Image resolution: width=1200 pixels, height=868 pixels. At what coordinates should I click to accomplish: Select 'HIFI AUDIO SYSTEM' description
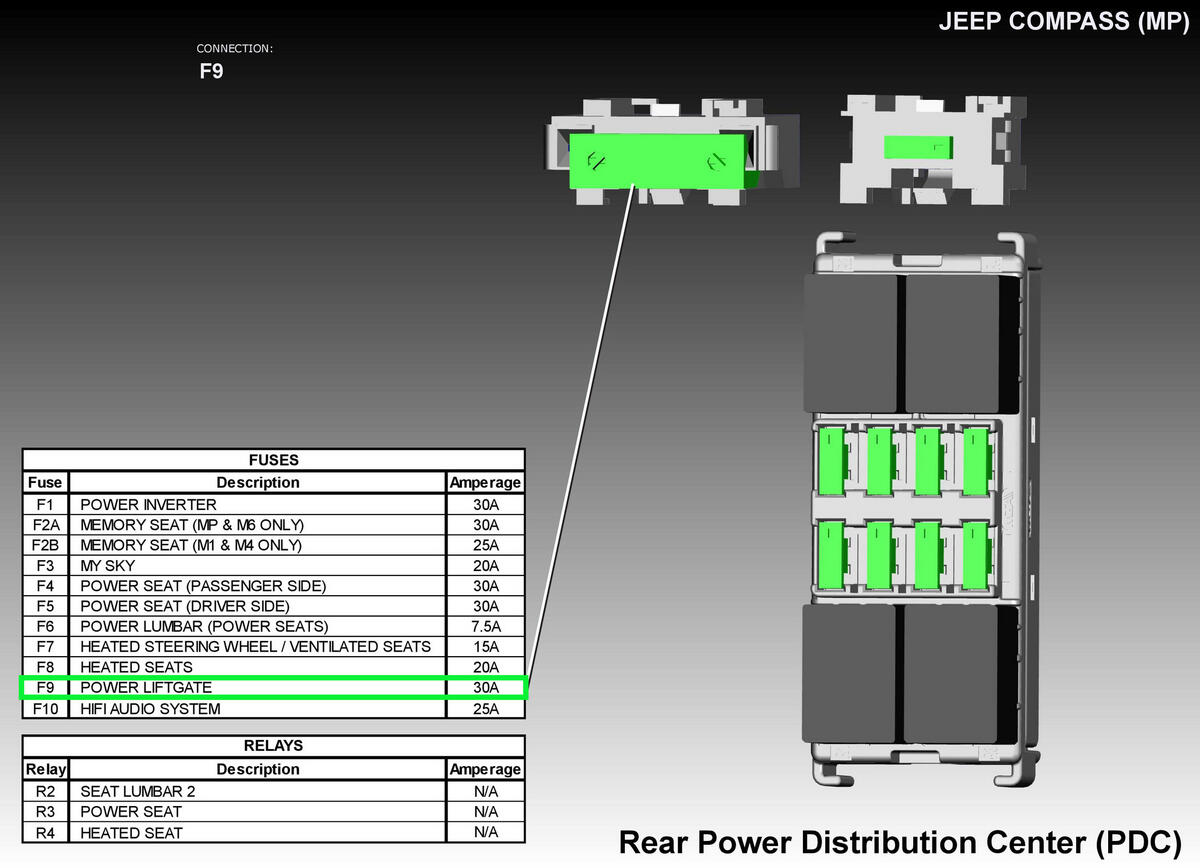click(x=150, y=709)
